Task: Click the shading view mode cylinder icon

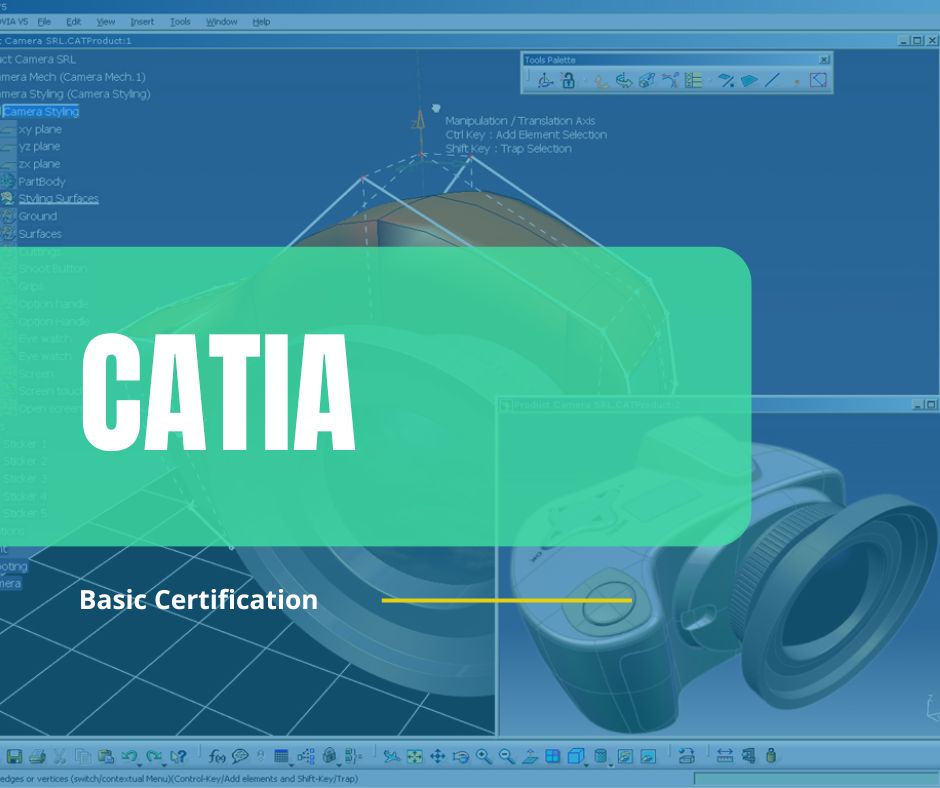Action: point(600,756)
